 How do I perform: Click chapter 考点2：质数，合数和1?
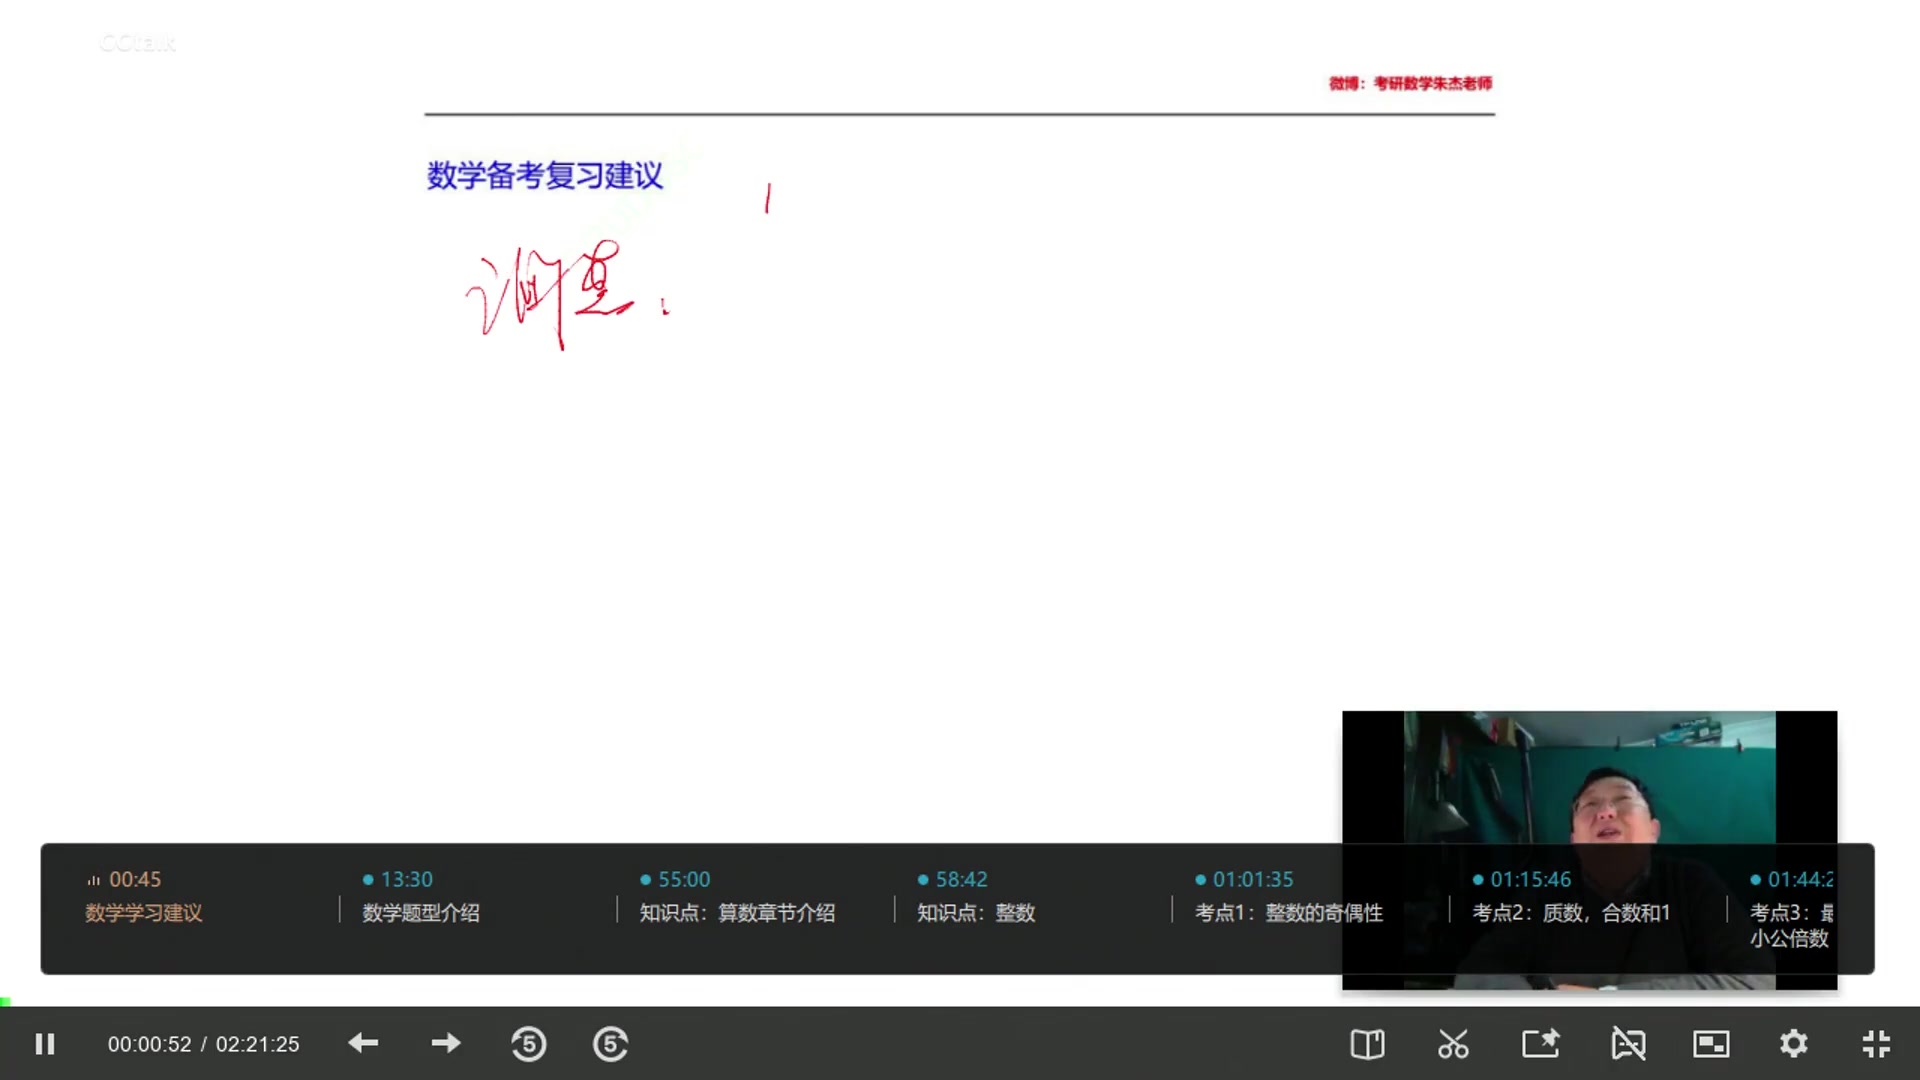tap(1570, 913)
